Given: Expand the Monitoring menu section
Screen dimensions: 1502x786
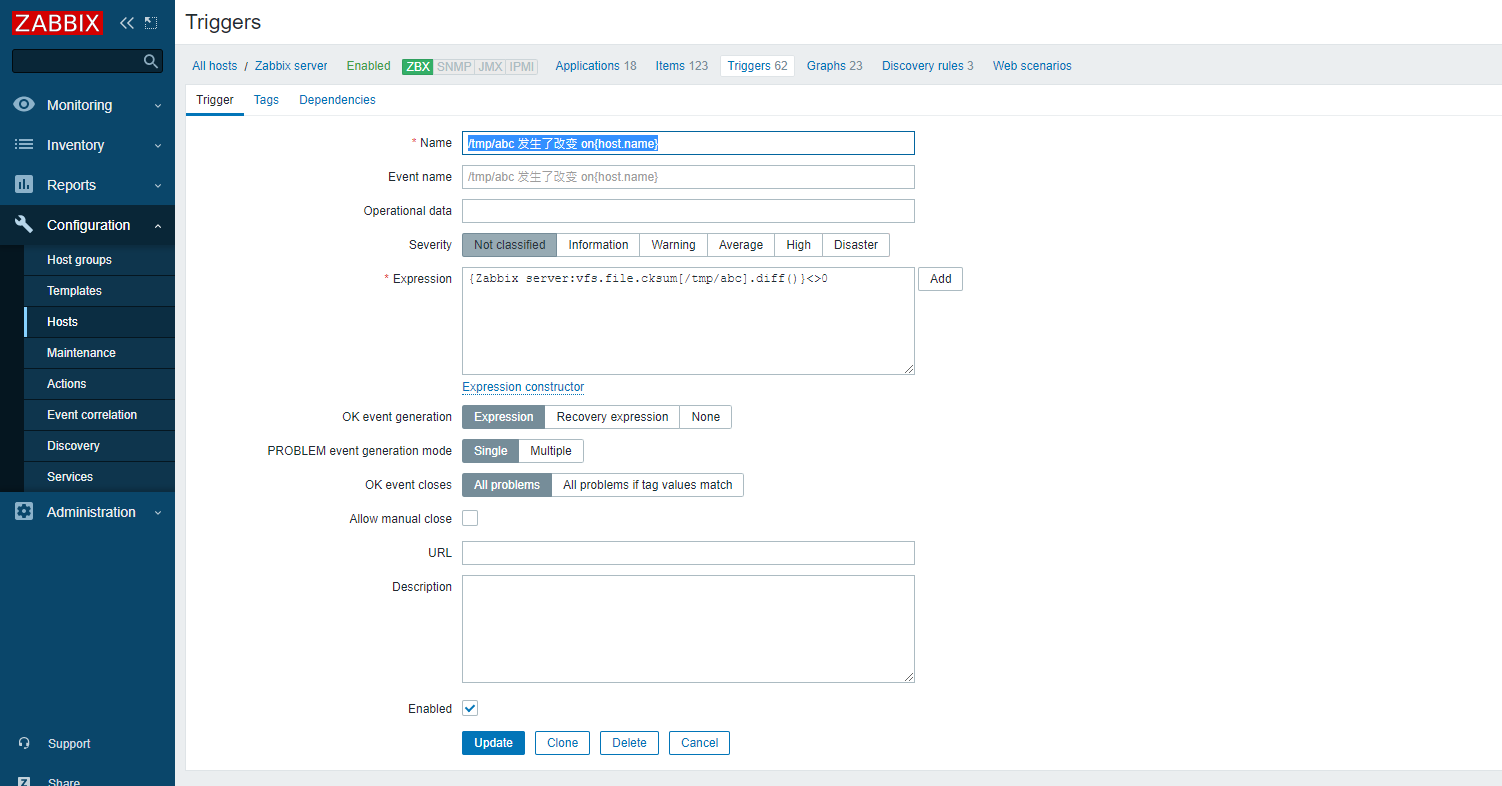Looking at the screenshot, I should 87,105.
